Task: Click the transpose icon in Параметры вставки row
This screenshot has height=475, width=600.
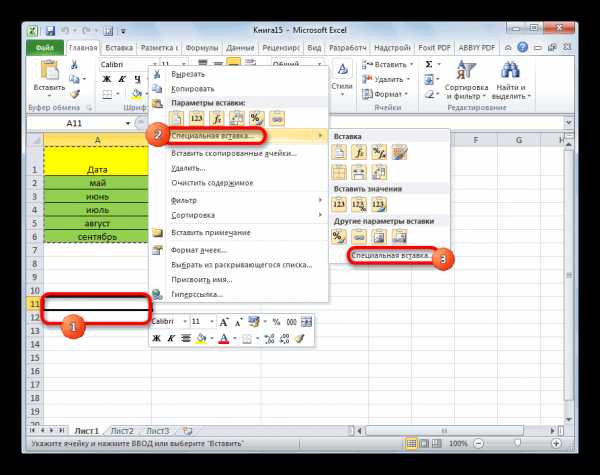Action: 236,119
